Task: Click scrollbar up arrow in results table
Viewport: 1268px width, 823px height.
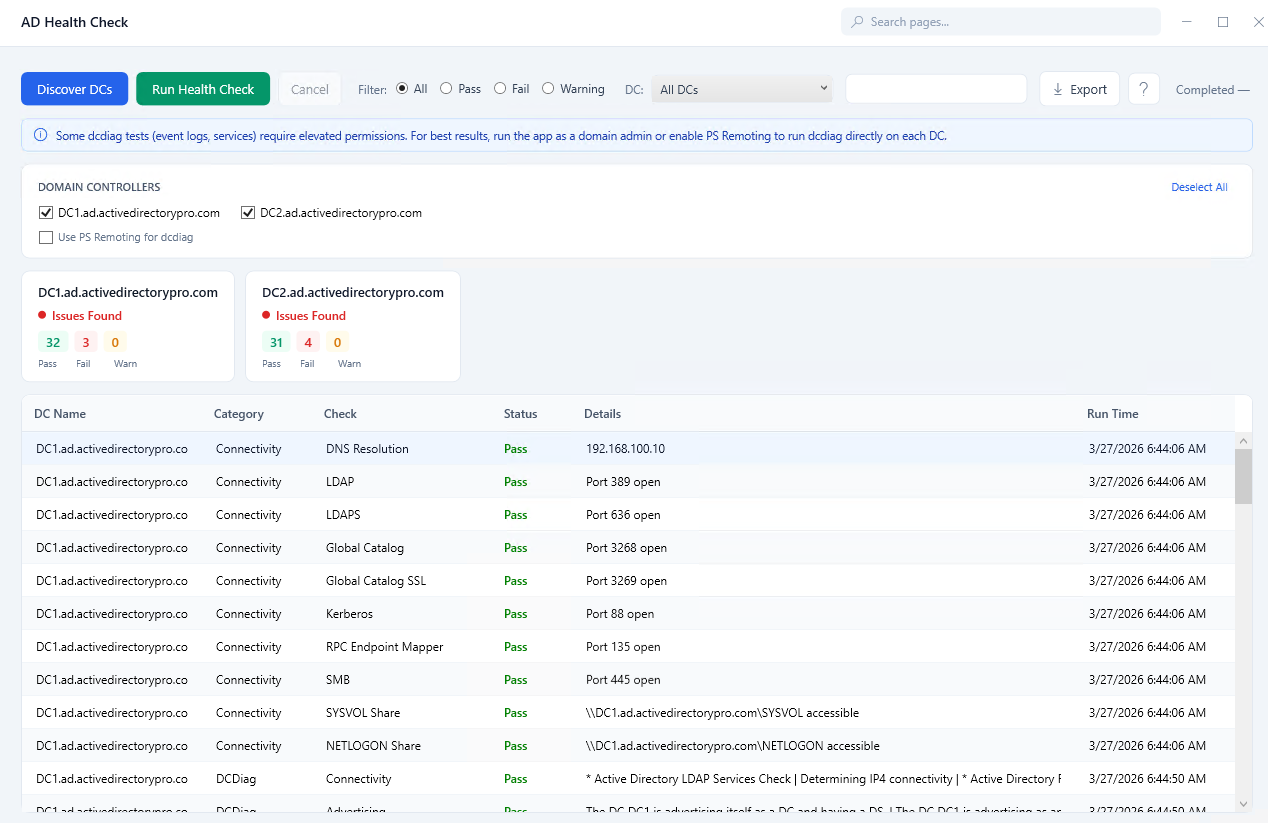Action: pyautogui.click(x=1243, y=441)
